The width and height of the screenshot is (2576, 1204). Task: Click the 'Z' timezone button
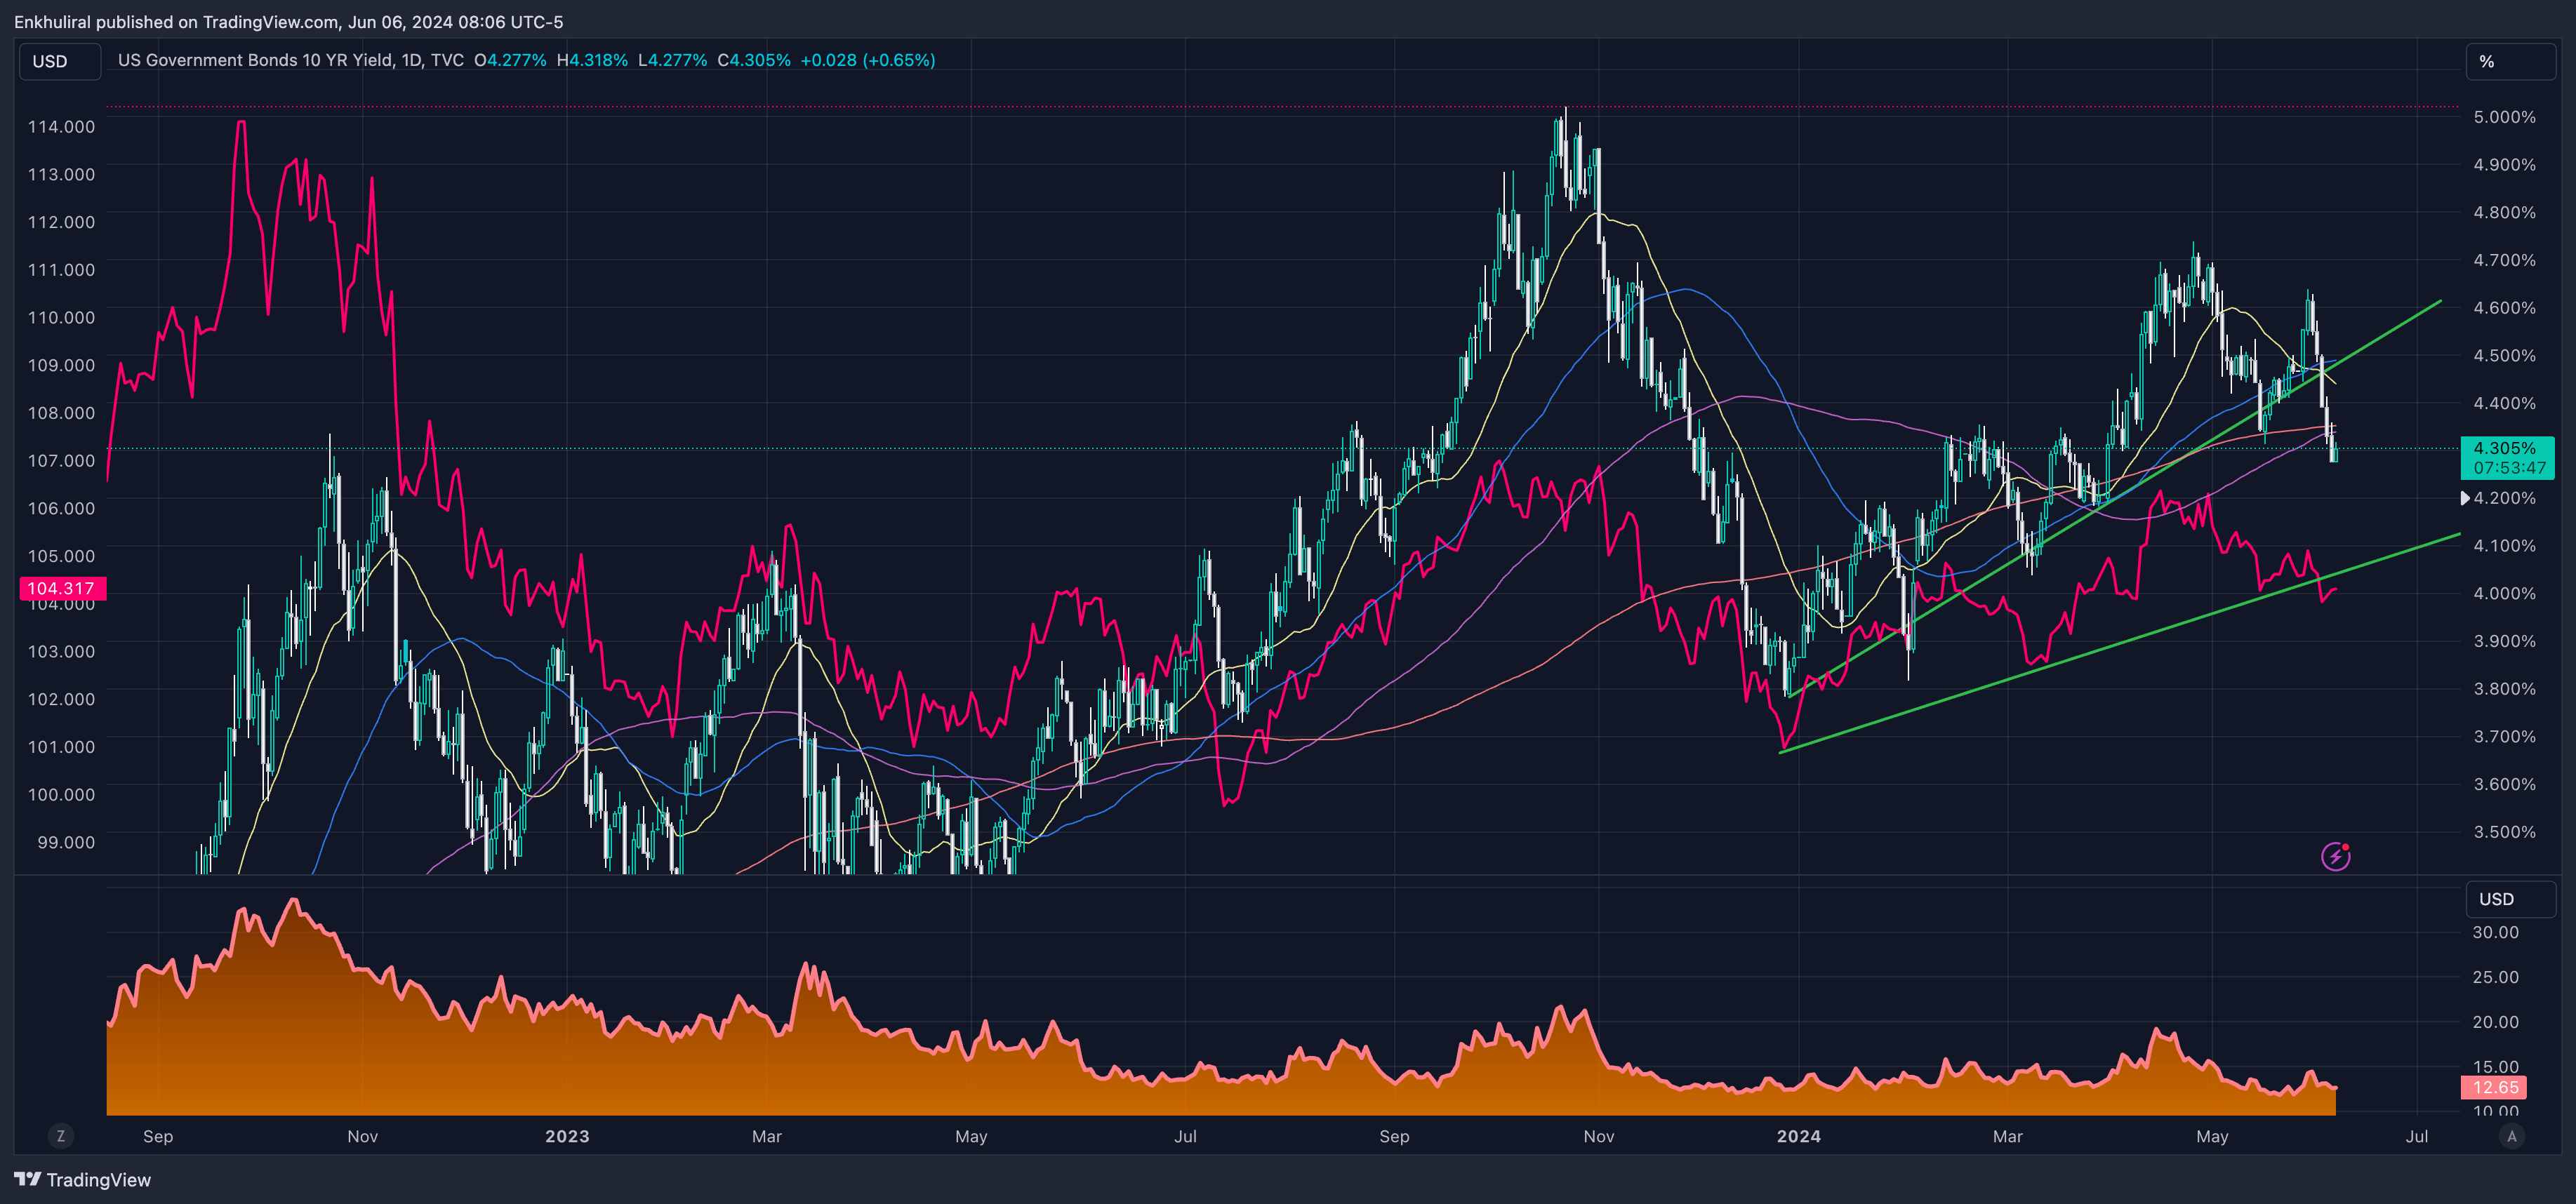[x=61, y=1136]
